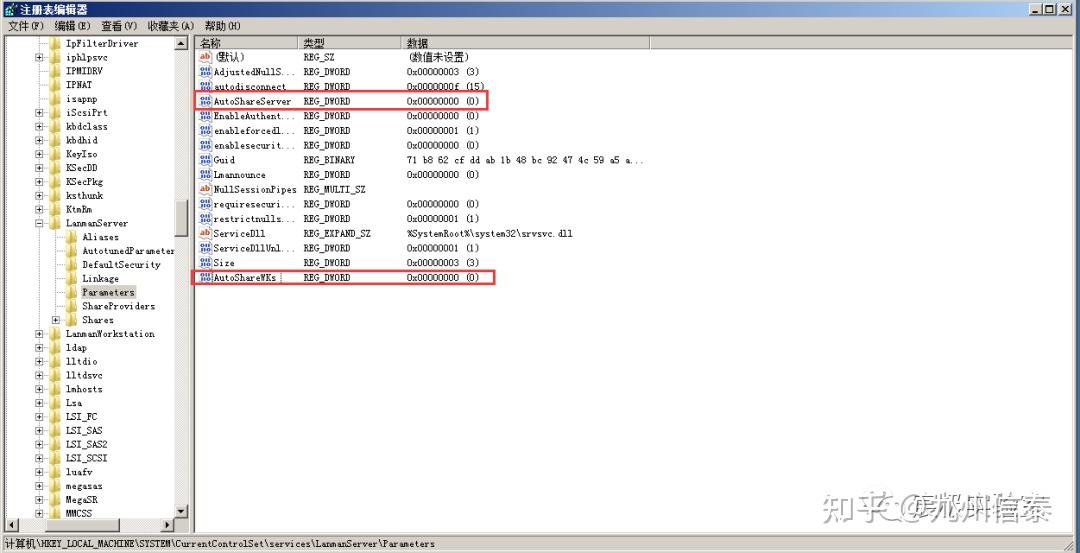Click the ServiceDll expand-string icon
The height and width of the screenshot is (553, 1080).
click(205, 233)
